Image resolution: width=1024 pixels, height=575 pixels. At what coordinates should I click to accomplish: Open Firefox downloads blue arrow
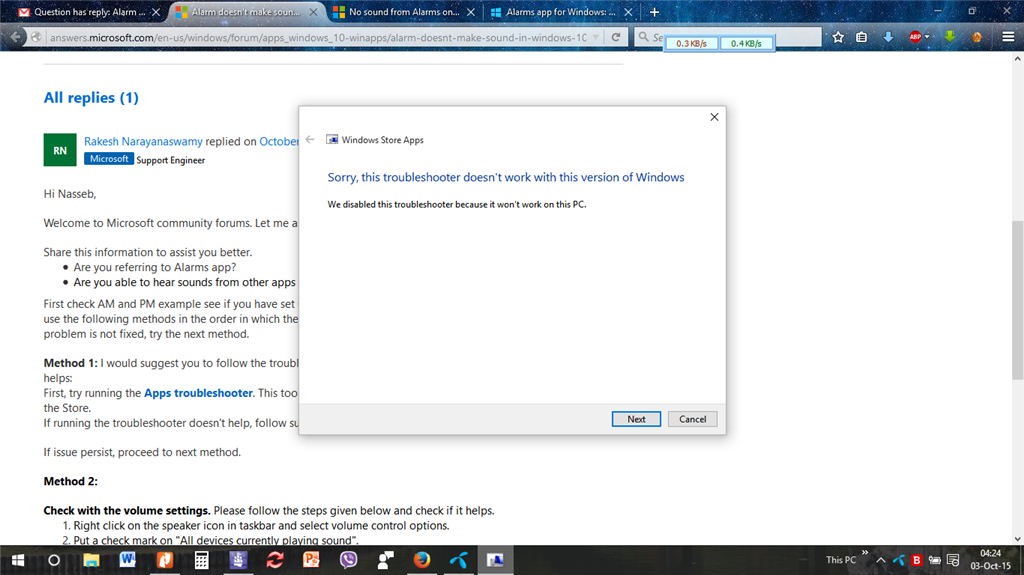click(888, 37)
